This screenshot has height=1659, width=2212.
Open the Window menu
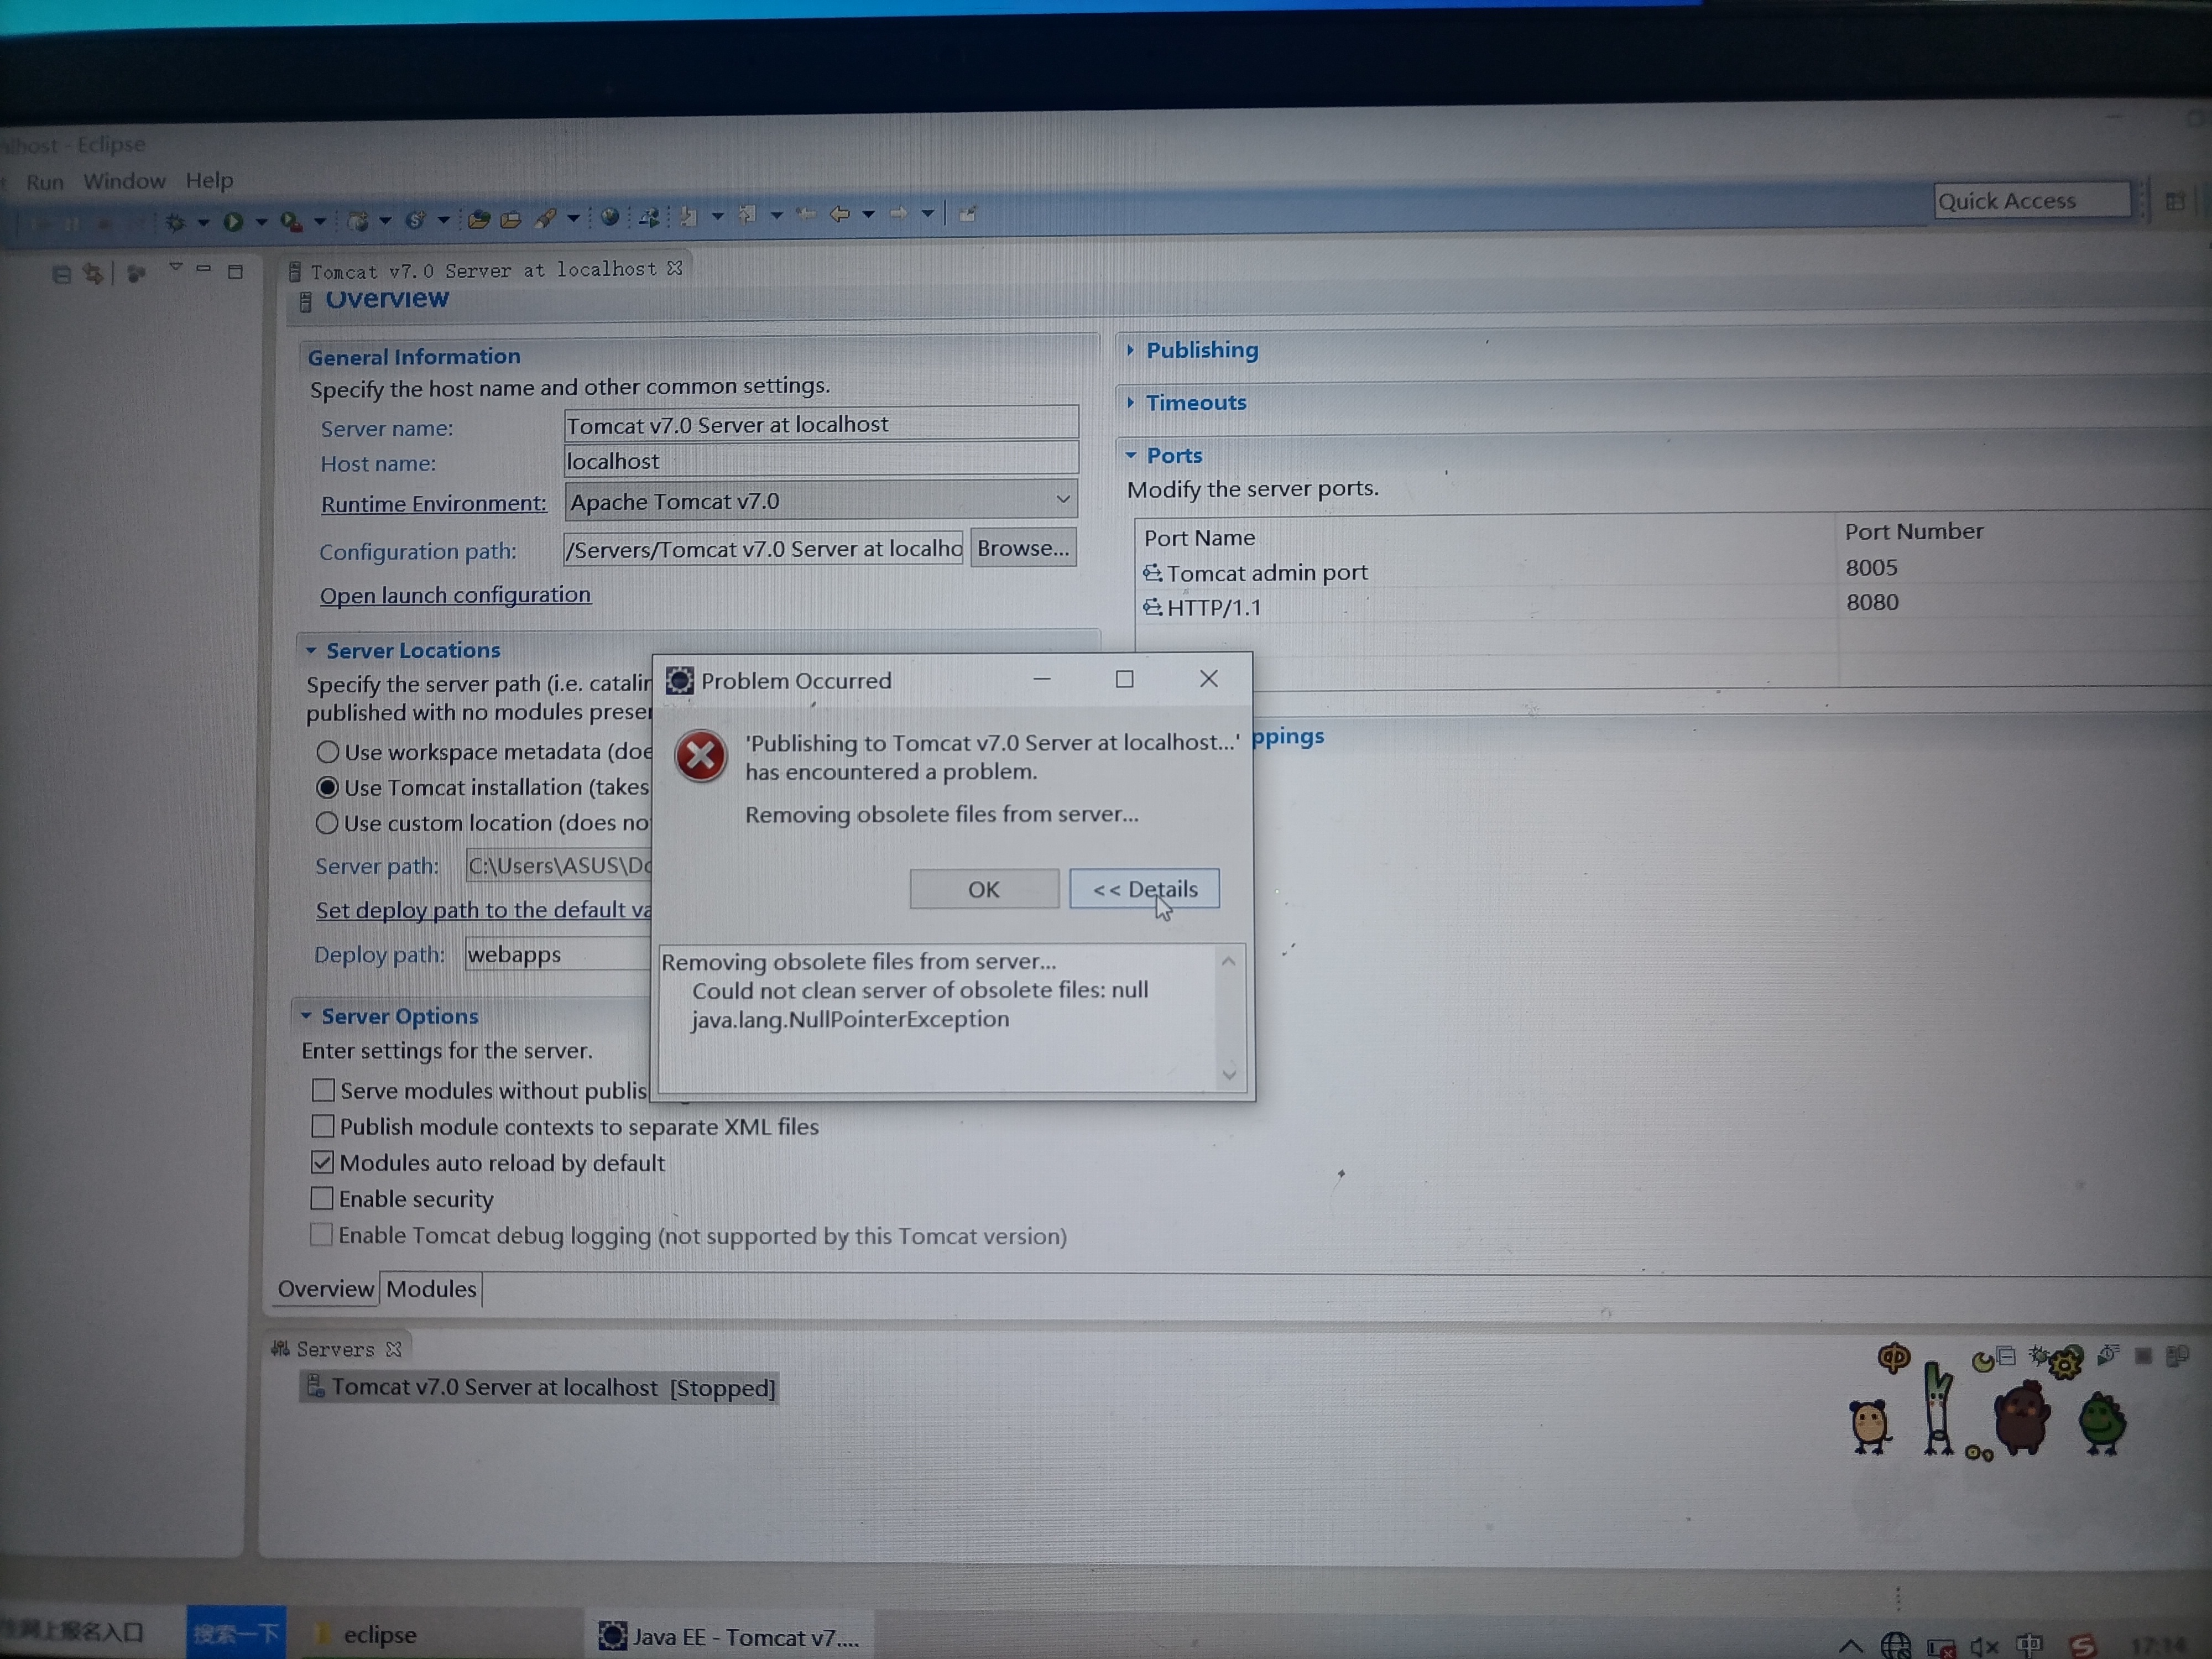point(124,181)
